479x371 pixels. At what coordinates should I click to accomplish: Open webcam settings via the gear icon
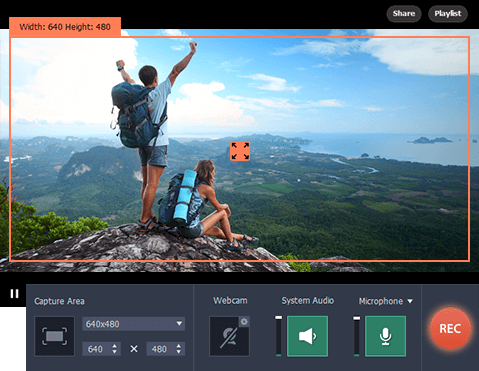click(244, 322)
